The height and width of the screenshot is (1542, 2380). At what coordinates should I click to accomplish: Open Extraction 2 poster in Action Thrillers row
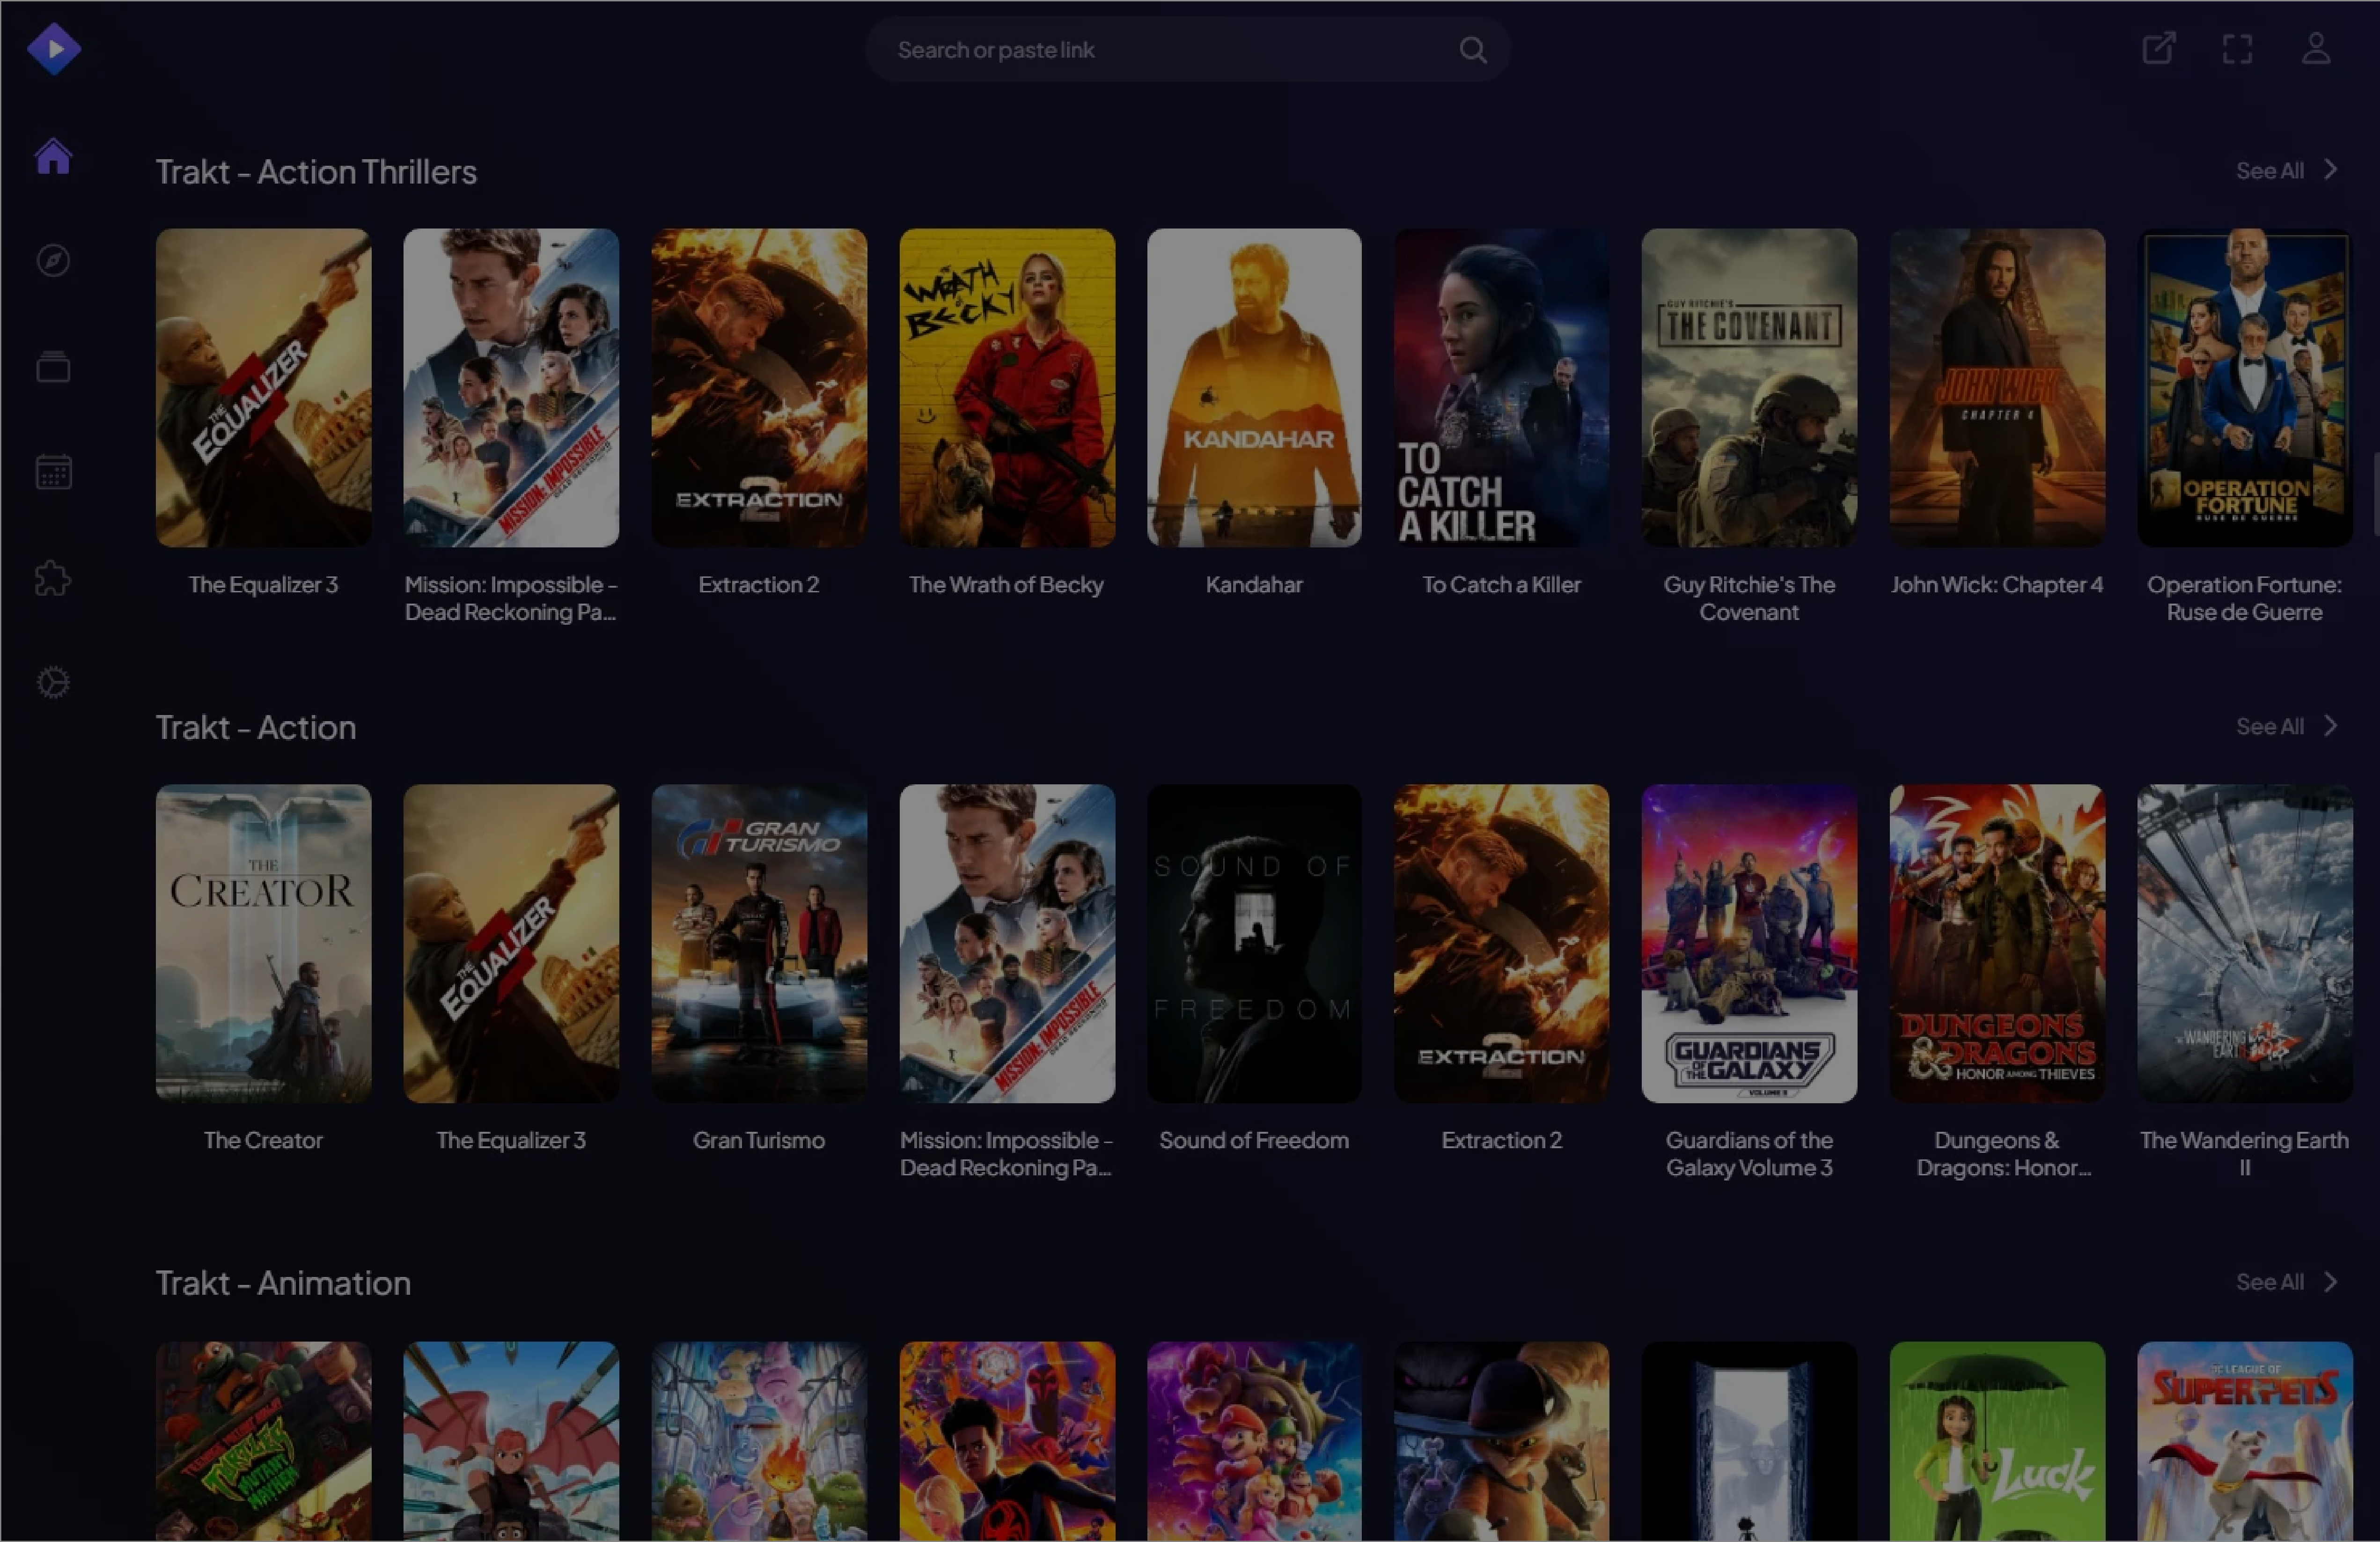point(759,388)
